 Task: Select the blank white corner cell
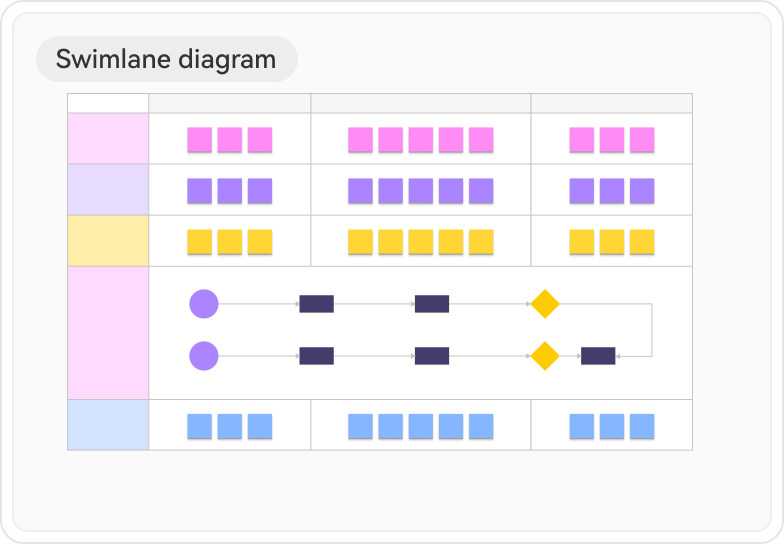pyautogui.click(x=108, y=103)
